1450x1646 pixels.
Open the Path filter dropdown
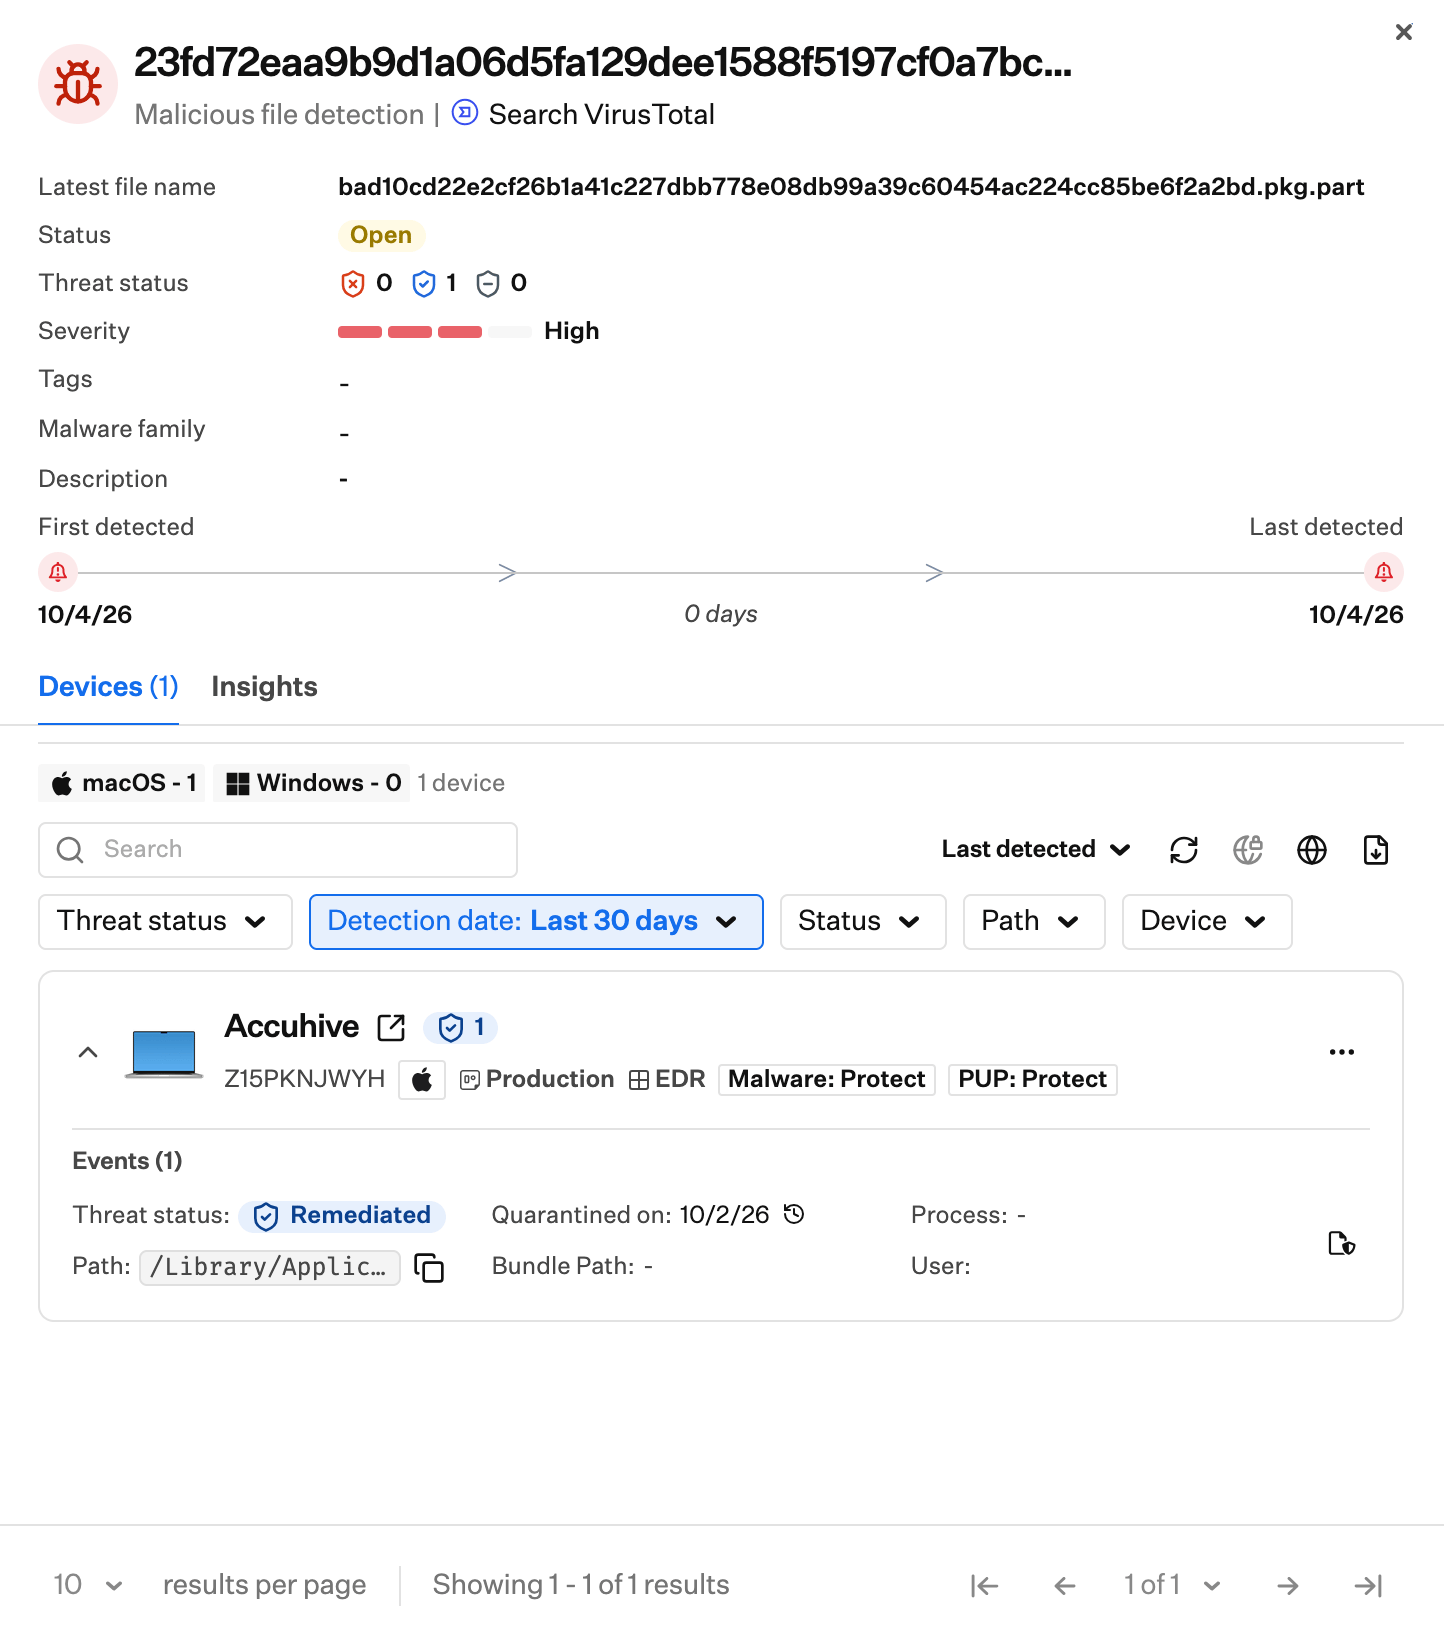click(1034, 922)
